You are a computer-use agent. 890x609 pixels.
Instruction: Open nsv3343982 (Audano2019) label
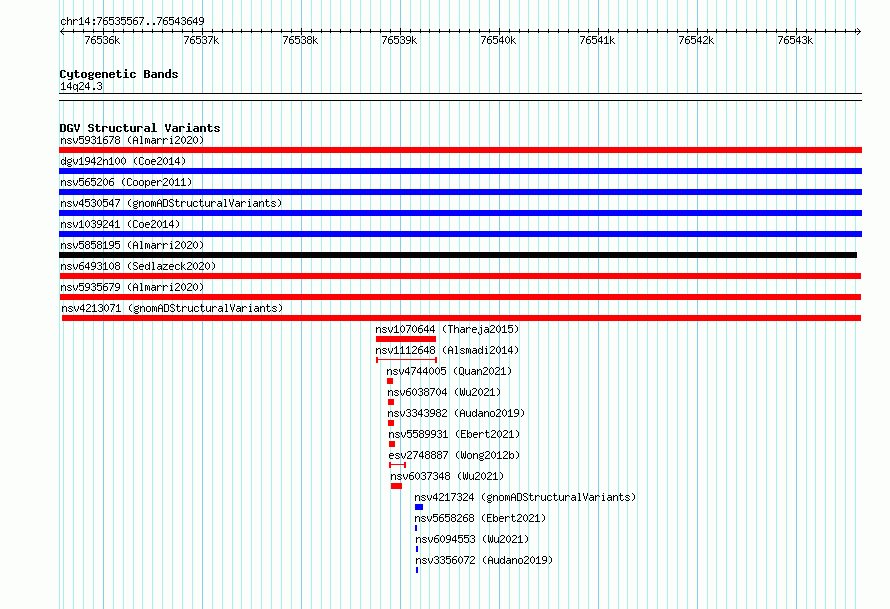[x=456, y=413]
